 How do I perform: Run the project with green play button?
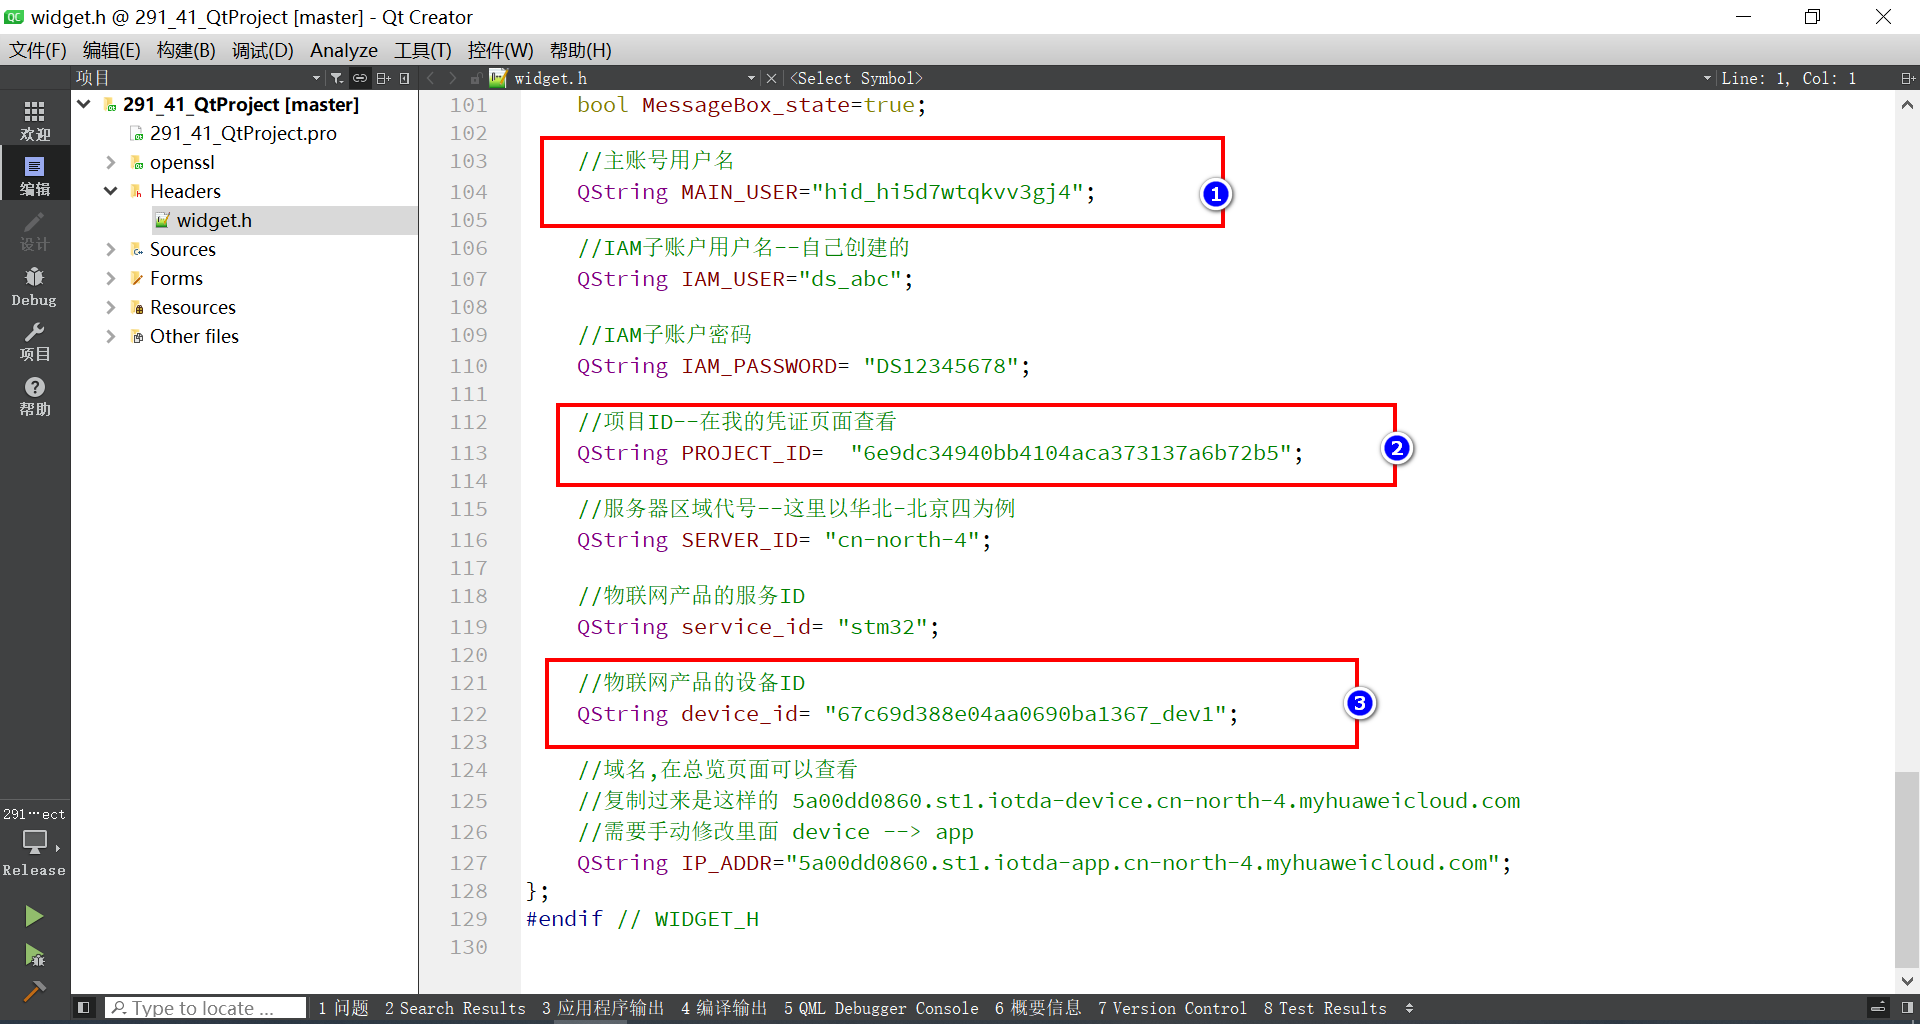[34, 915]
